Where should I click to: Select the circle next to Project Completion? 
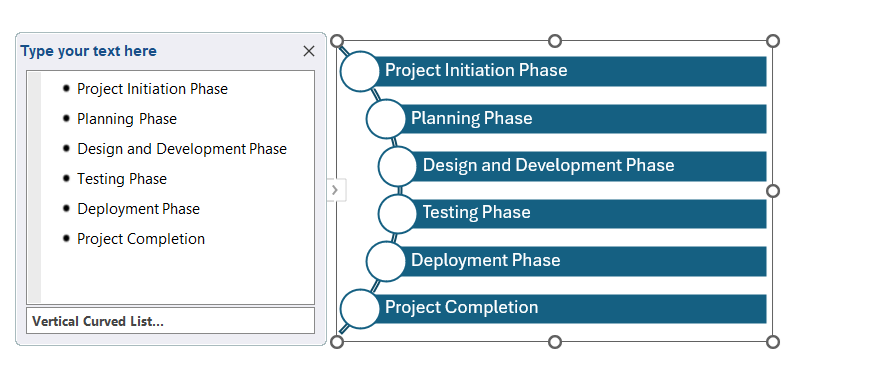click(x=360, y=309)
